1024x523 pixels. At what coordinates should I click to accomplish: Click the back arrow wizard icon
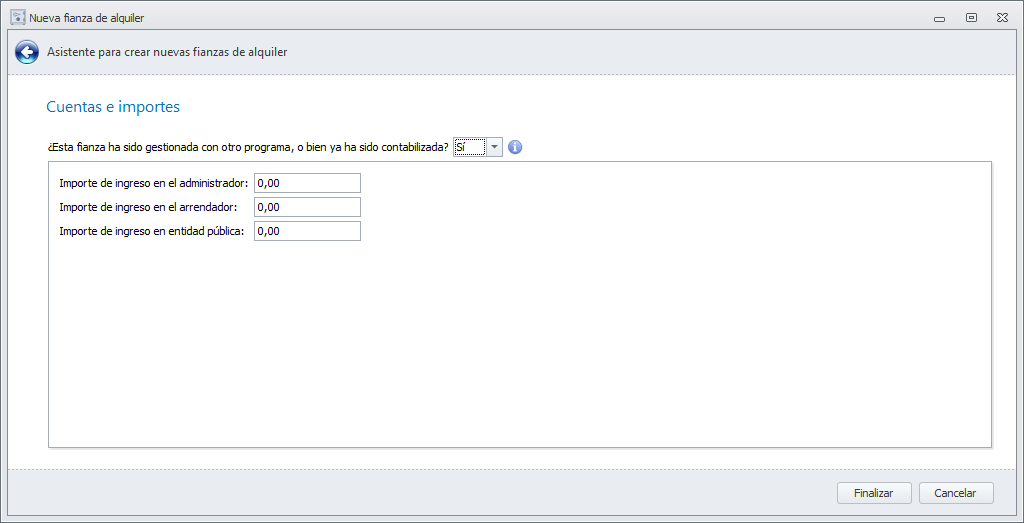coord(27,52)
